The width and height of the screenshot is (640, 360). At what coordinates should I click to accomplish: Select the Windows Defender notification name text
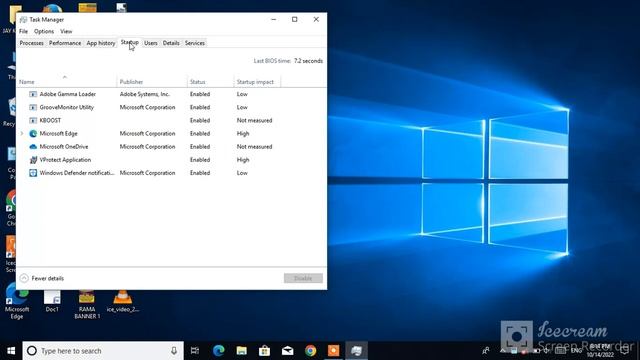pos(77,173)
